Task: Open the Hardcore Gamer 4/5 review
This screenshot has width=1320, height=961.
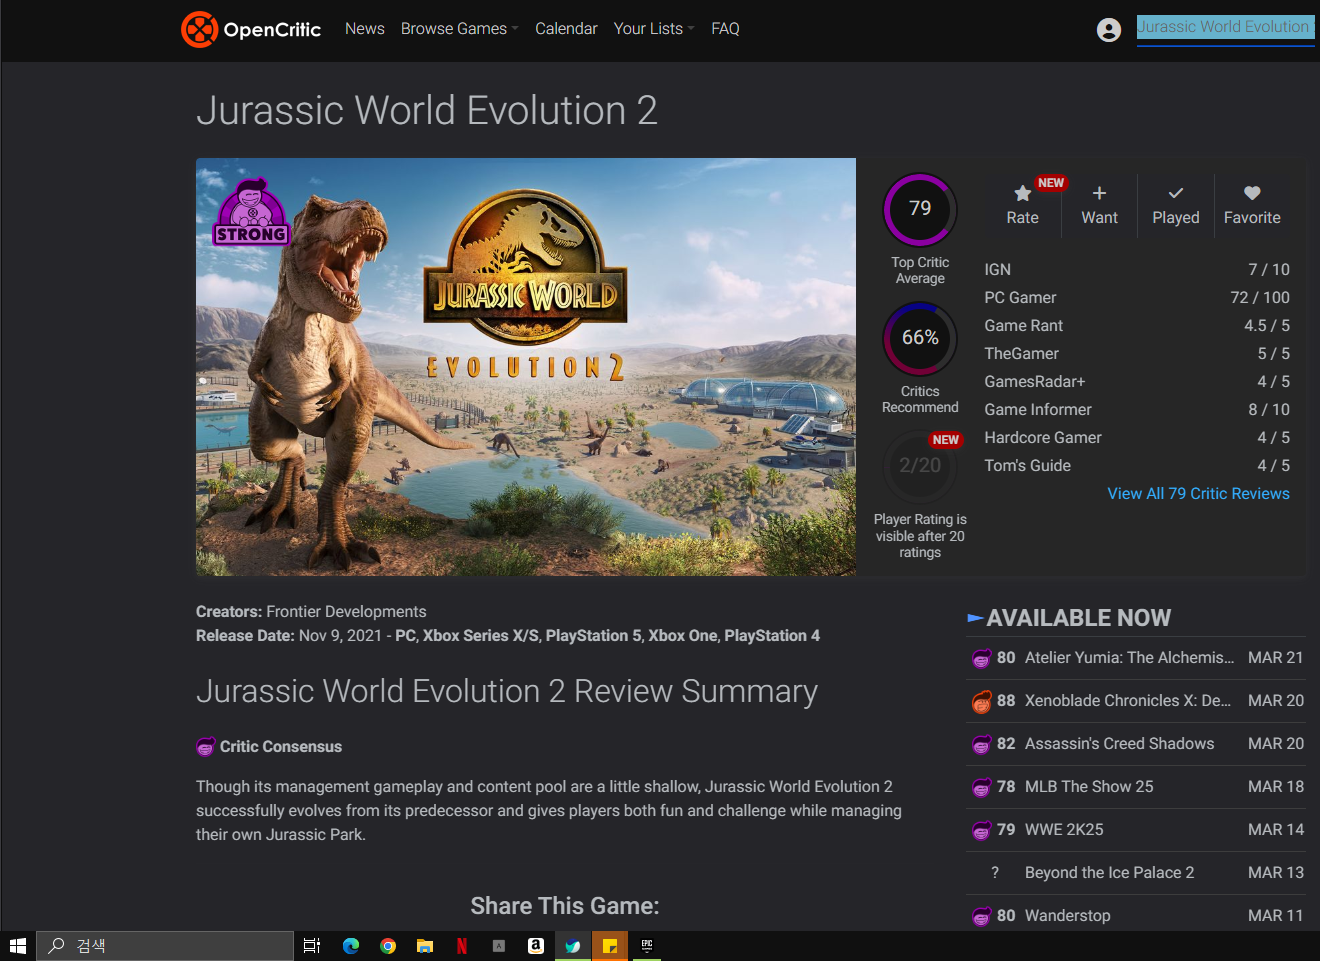Action: [x=1137, y=438]
